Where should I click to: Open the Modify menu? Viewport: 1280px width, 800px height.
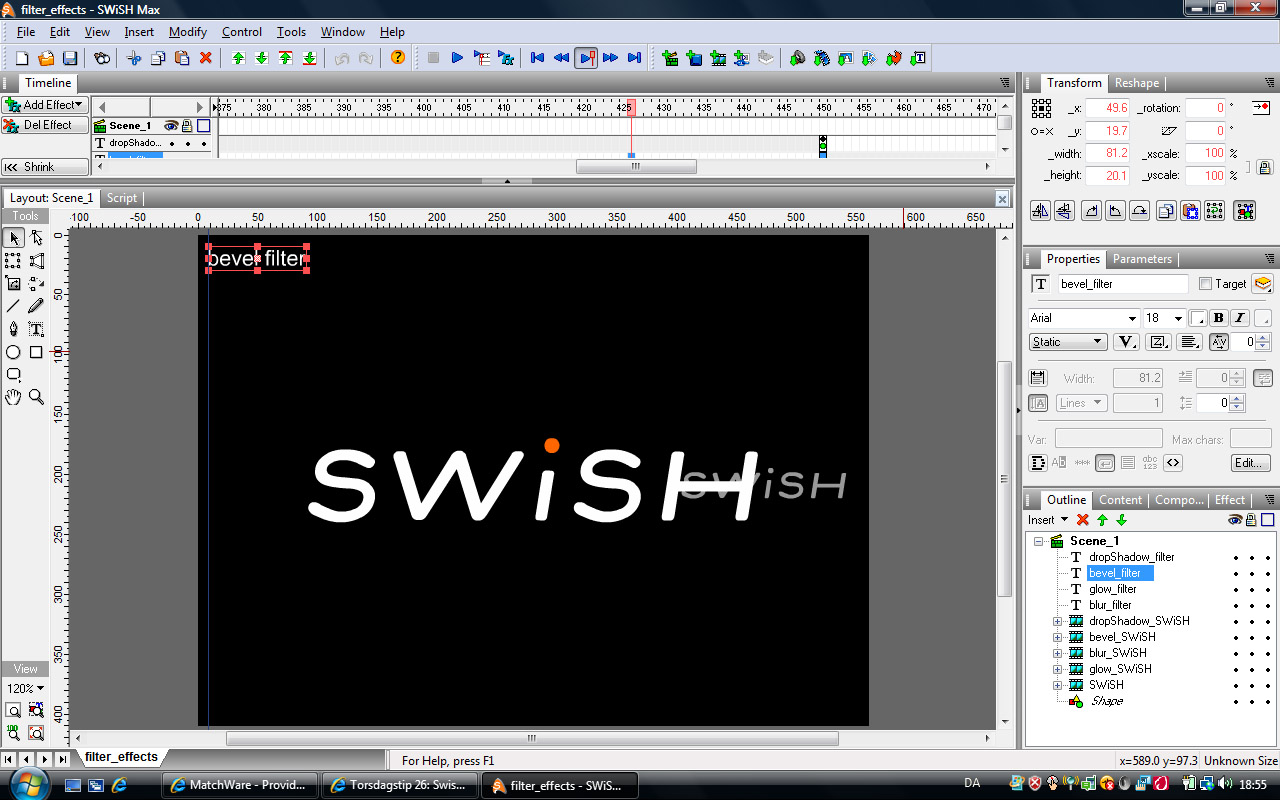[x=188, y=32]
